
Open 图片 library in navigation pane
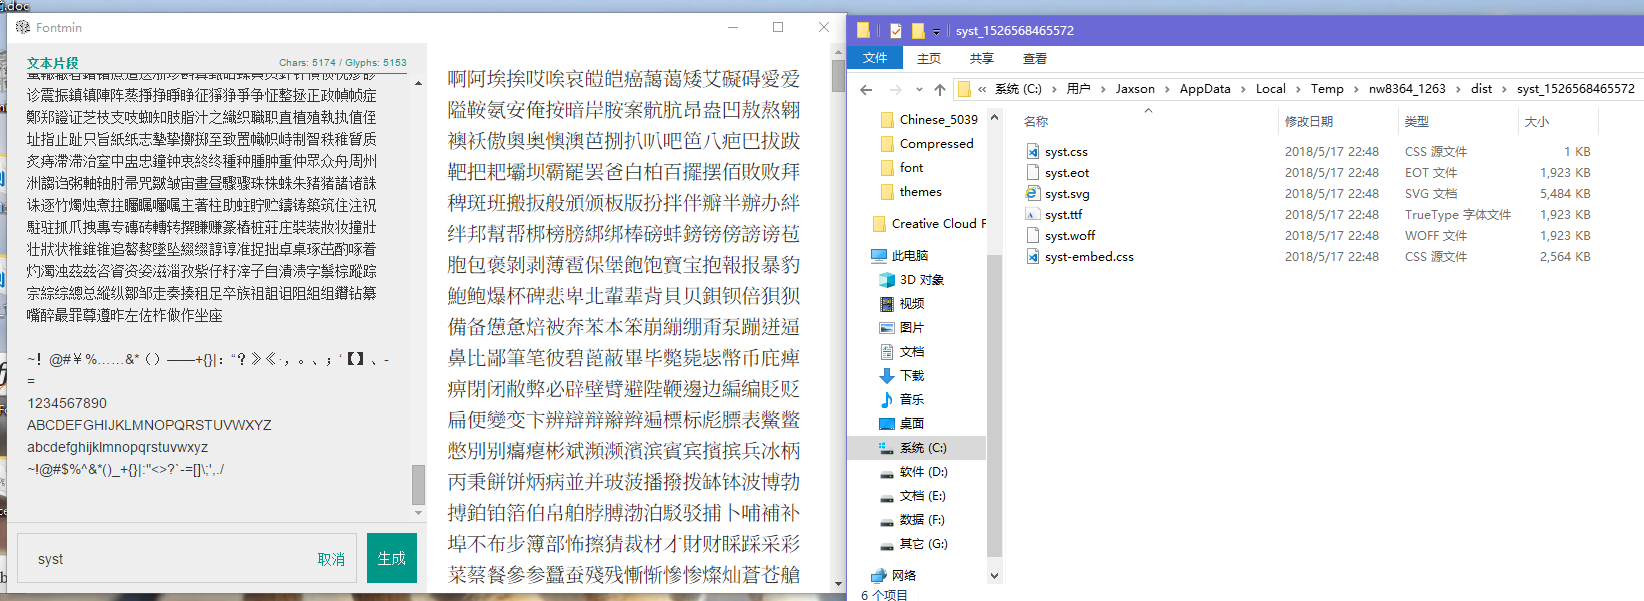901,327
